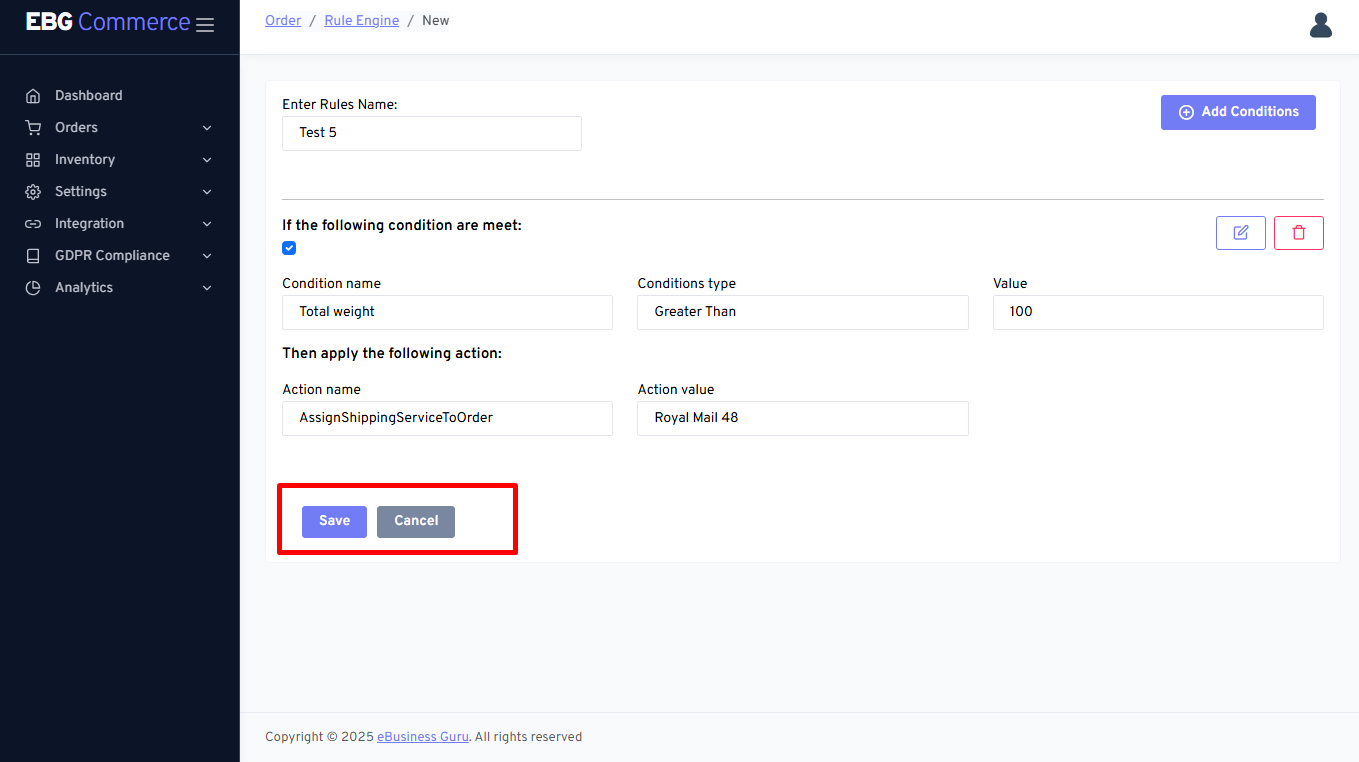Image resolution: width=1359 pixels, height=762 pixels.
Task: Open the user profile icon
Action: click(x=1320, y=26)
